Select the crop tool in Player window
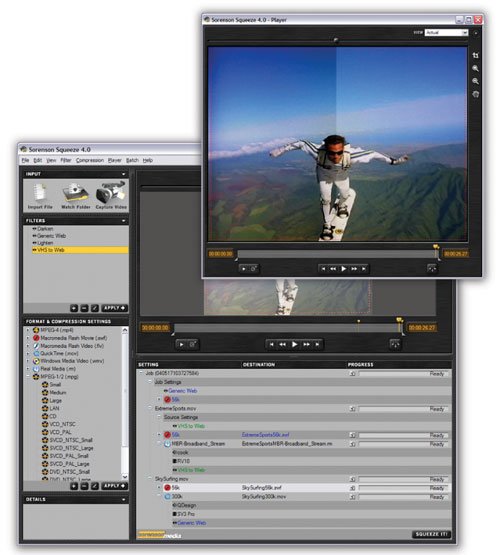Screen dimensions: 500x555 [x=476, y=55]
